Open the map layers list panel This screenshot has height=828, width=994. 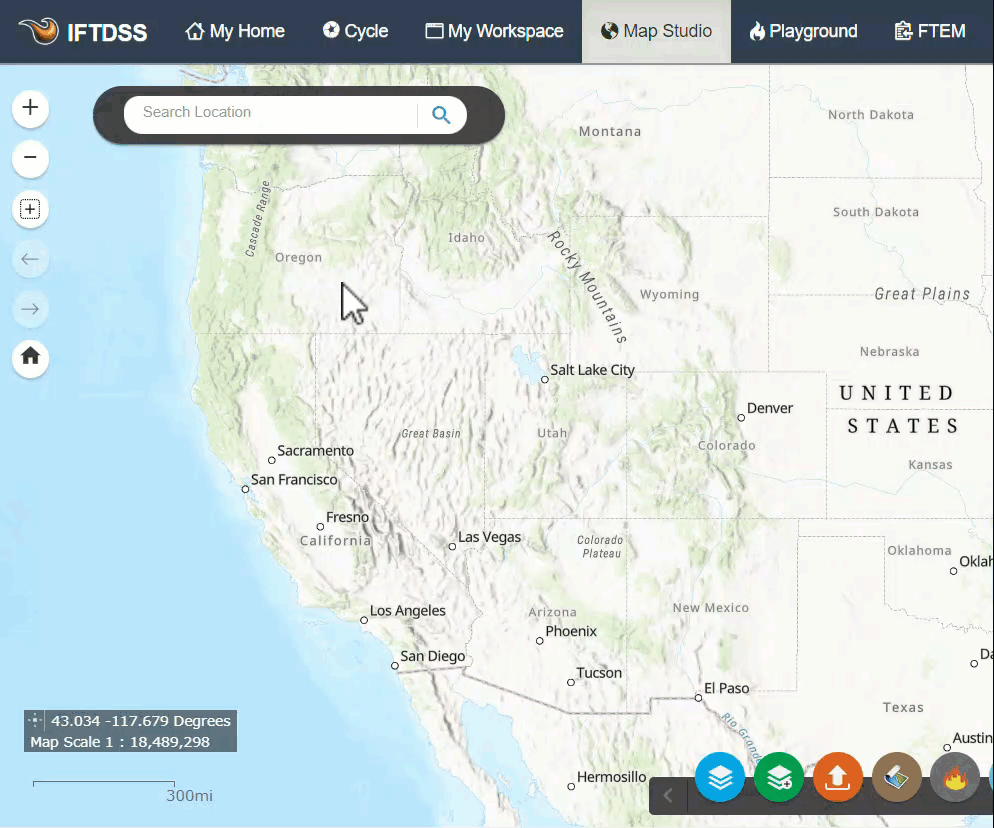(x=720, y=777)
